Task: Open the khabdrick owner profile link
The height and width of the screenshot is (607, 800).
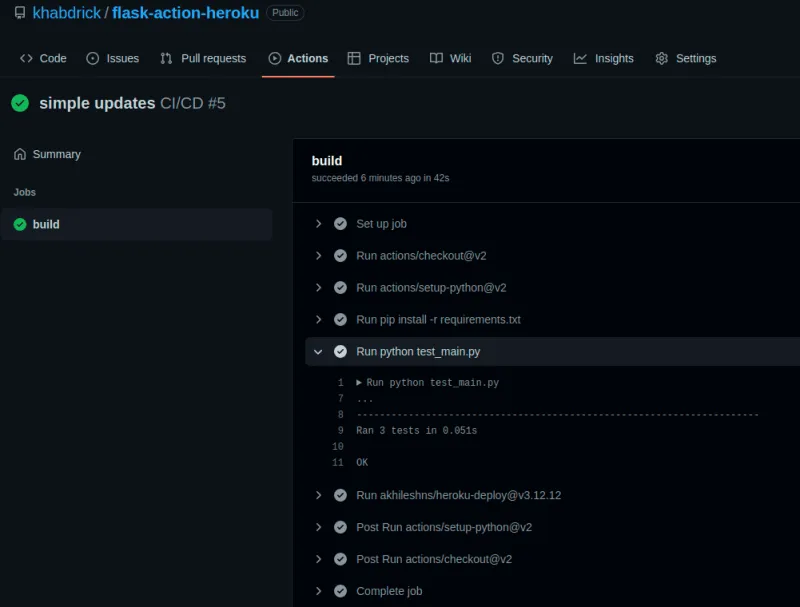Action: click(67, 13)
